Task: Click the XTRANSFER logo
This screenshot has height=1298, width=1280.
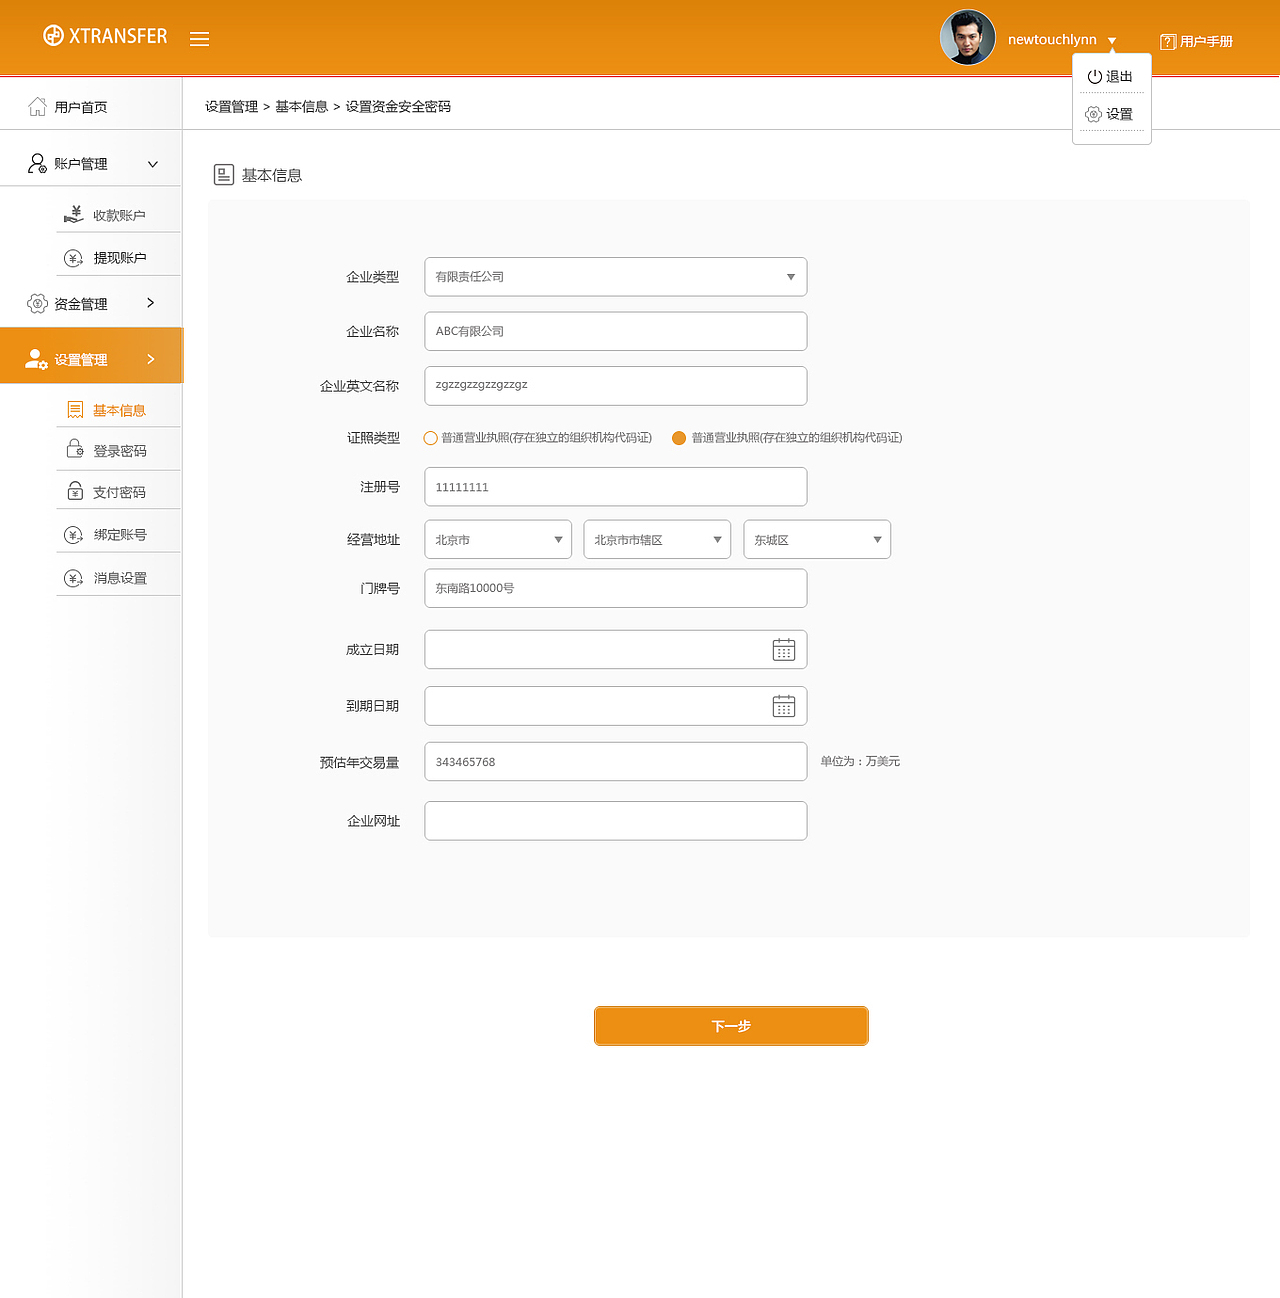Action: tap(105, 36)
